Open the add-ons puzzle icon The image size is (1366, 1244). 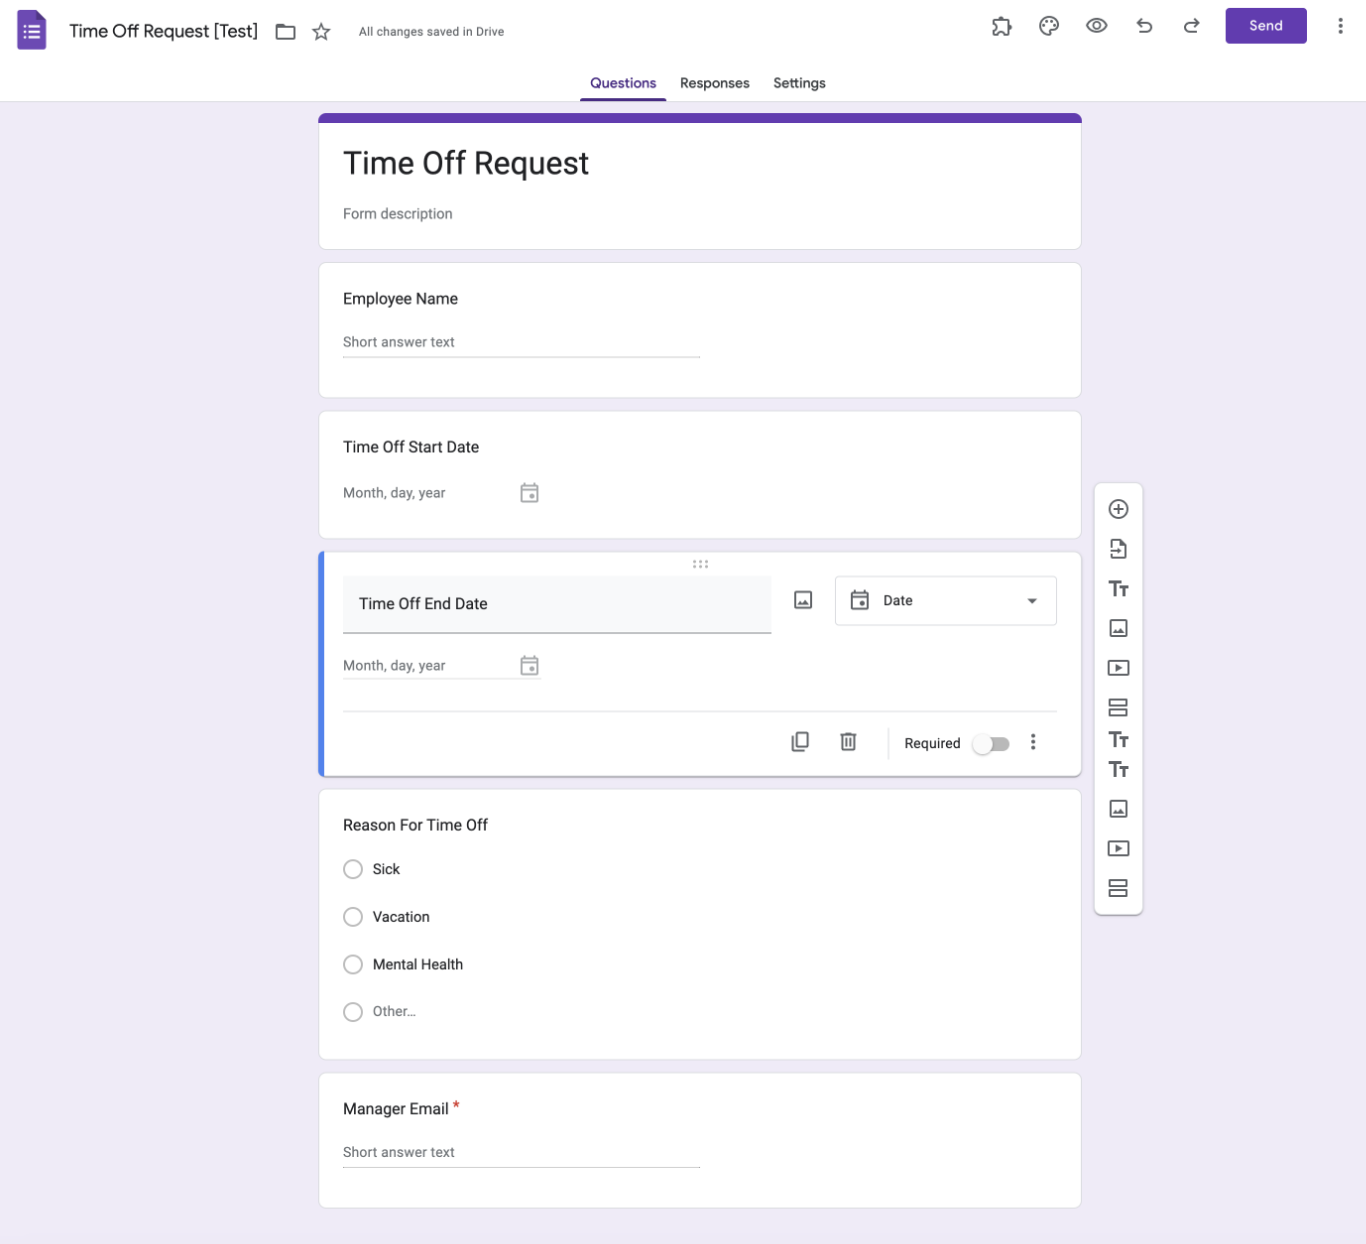[1001, 27]
